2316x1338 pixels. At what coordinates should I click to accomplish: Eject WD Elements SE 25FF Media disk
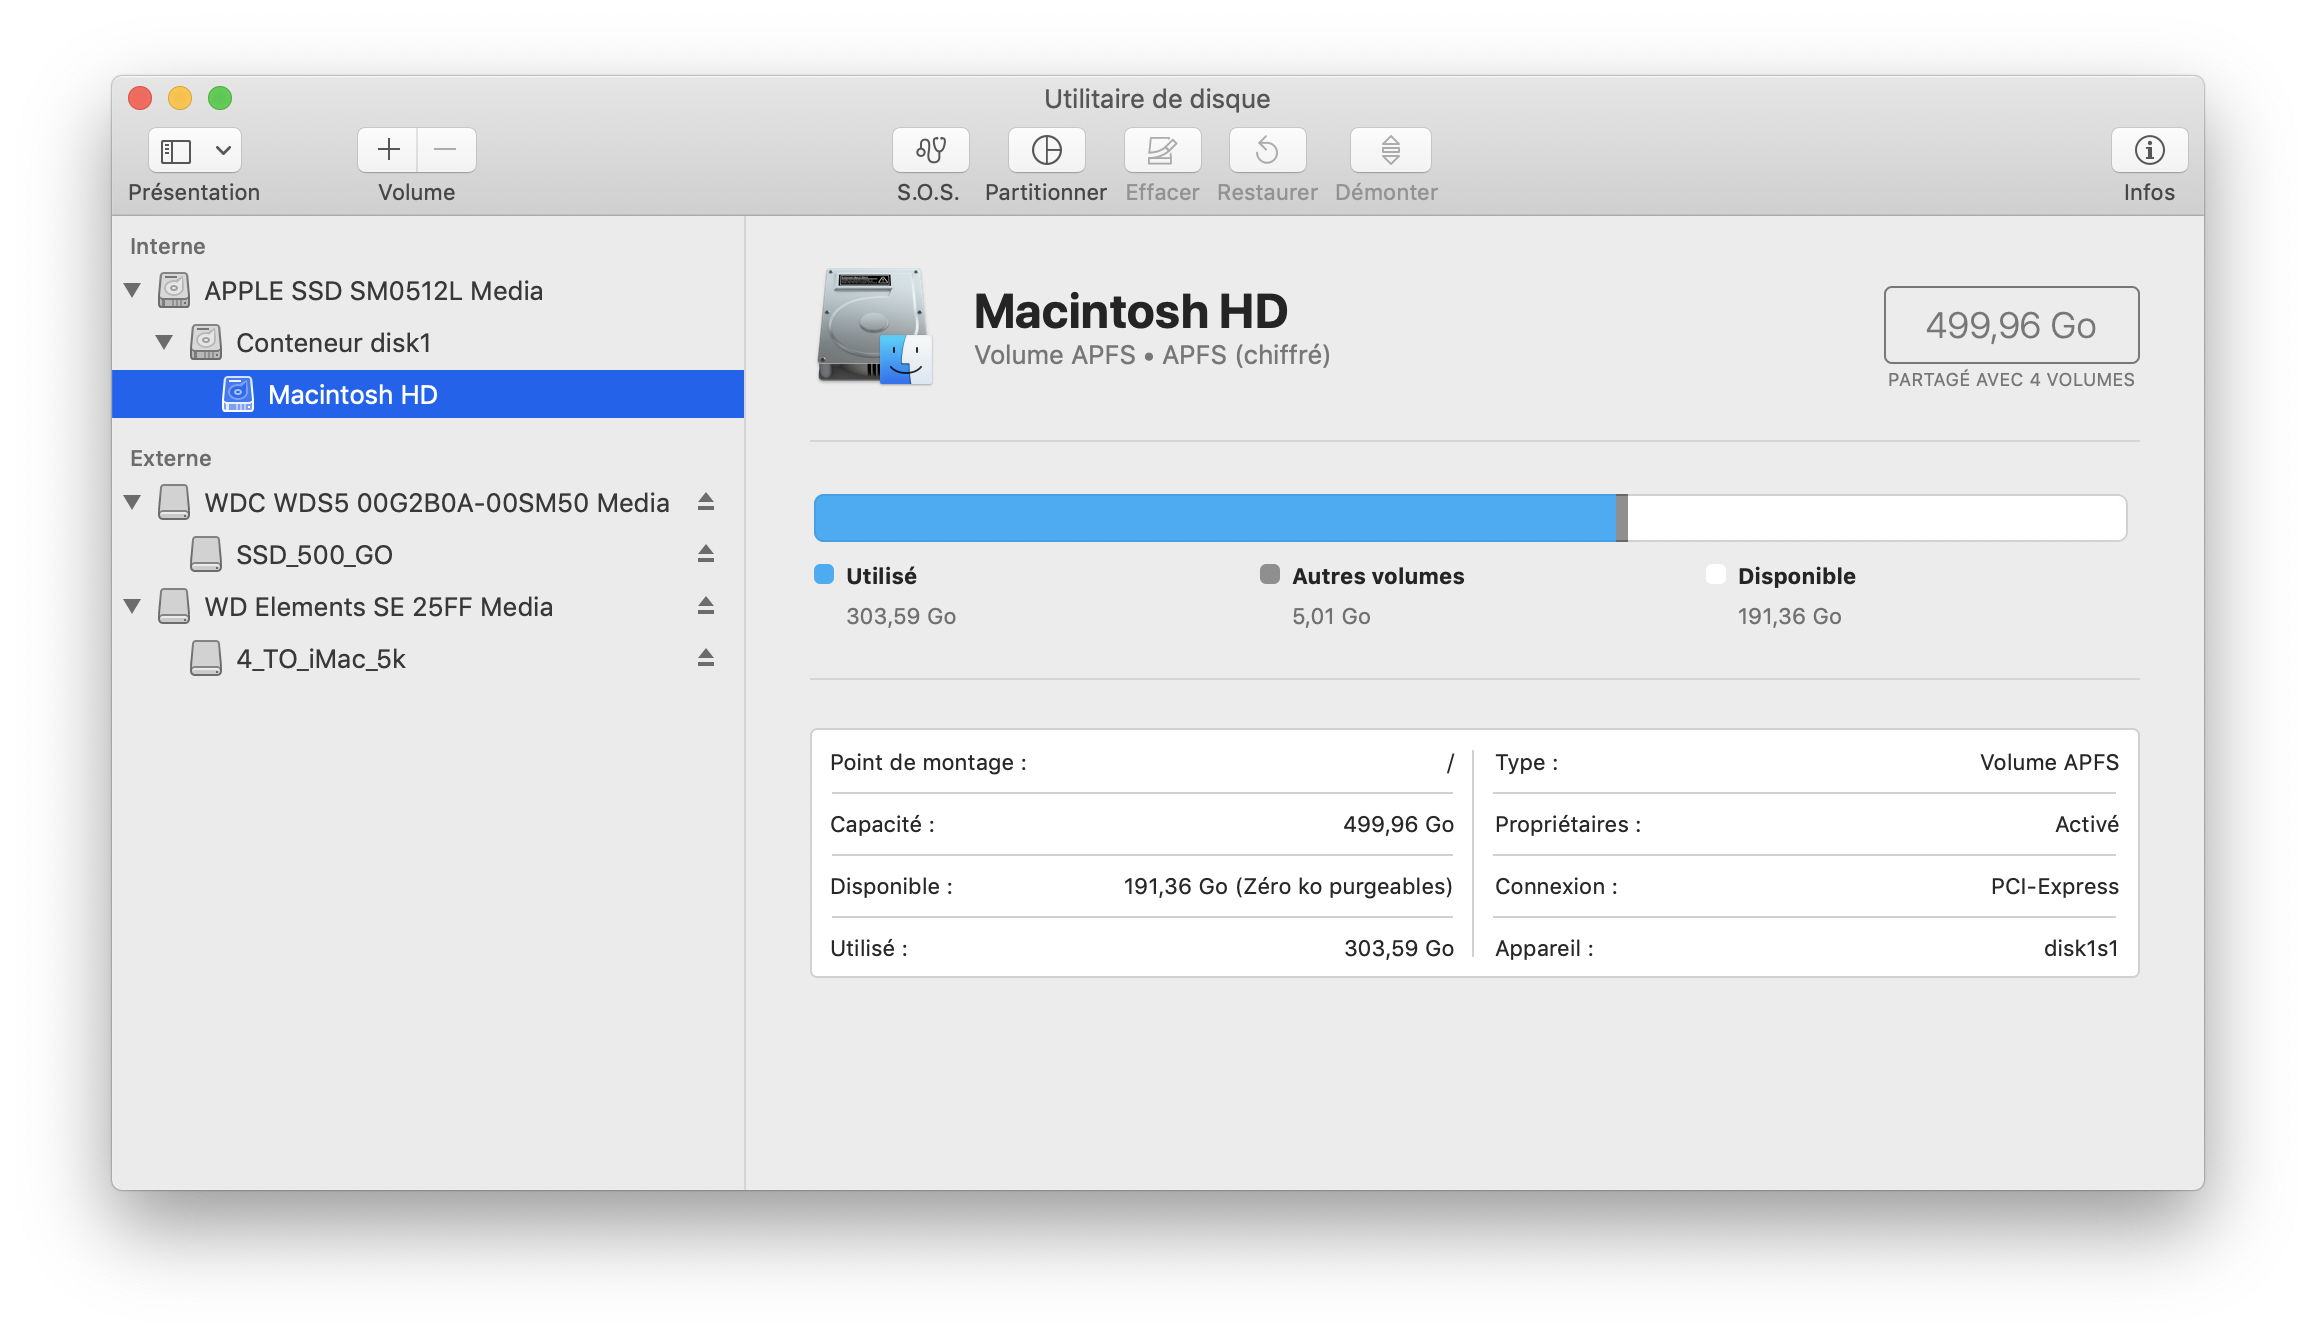pyautogui.click(x=706, y=606)
